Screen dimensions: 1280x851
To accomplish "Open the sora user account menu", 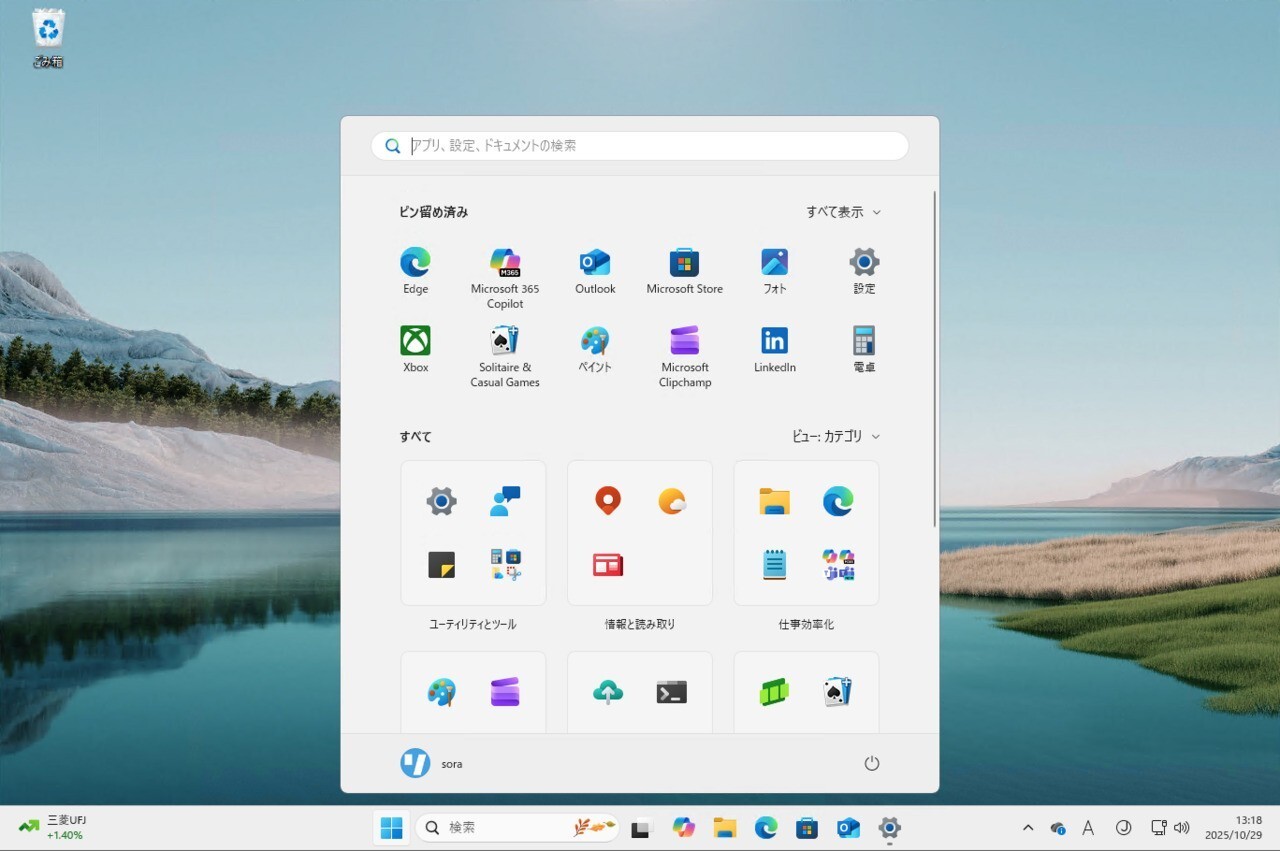I will [x=432, y=763].
